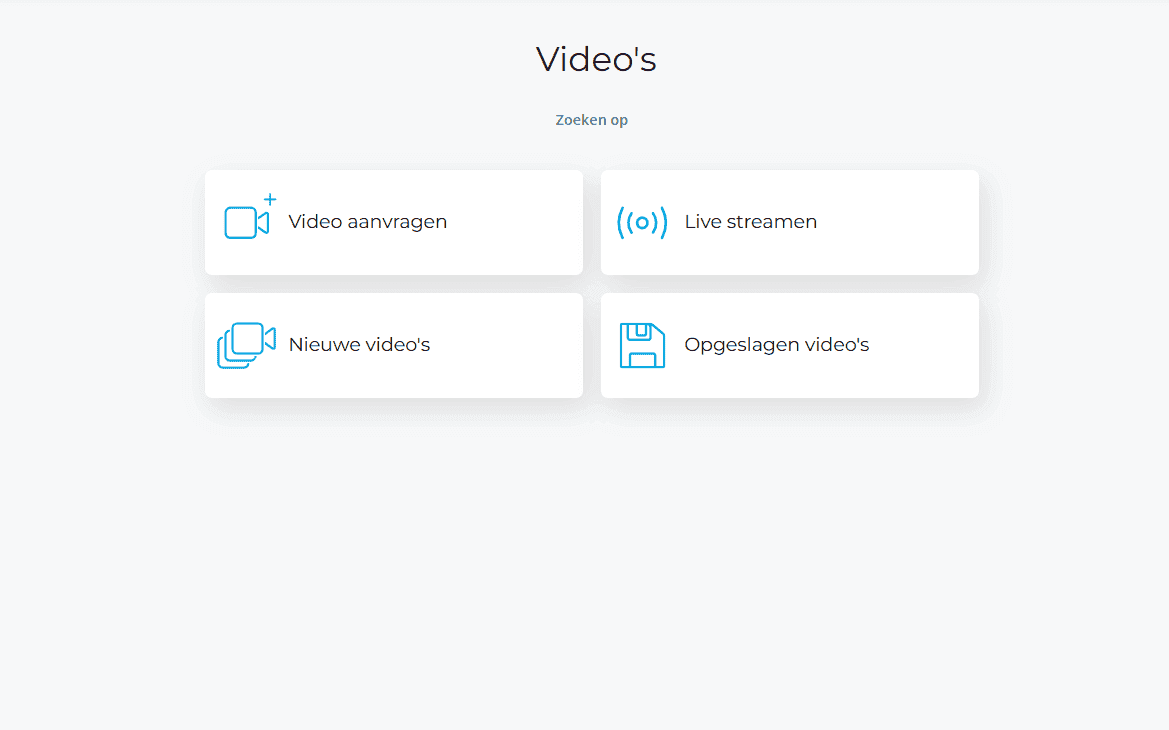Click the center circle of the live stream icon
The image size is (1169, 730).
(642, 222)
